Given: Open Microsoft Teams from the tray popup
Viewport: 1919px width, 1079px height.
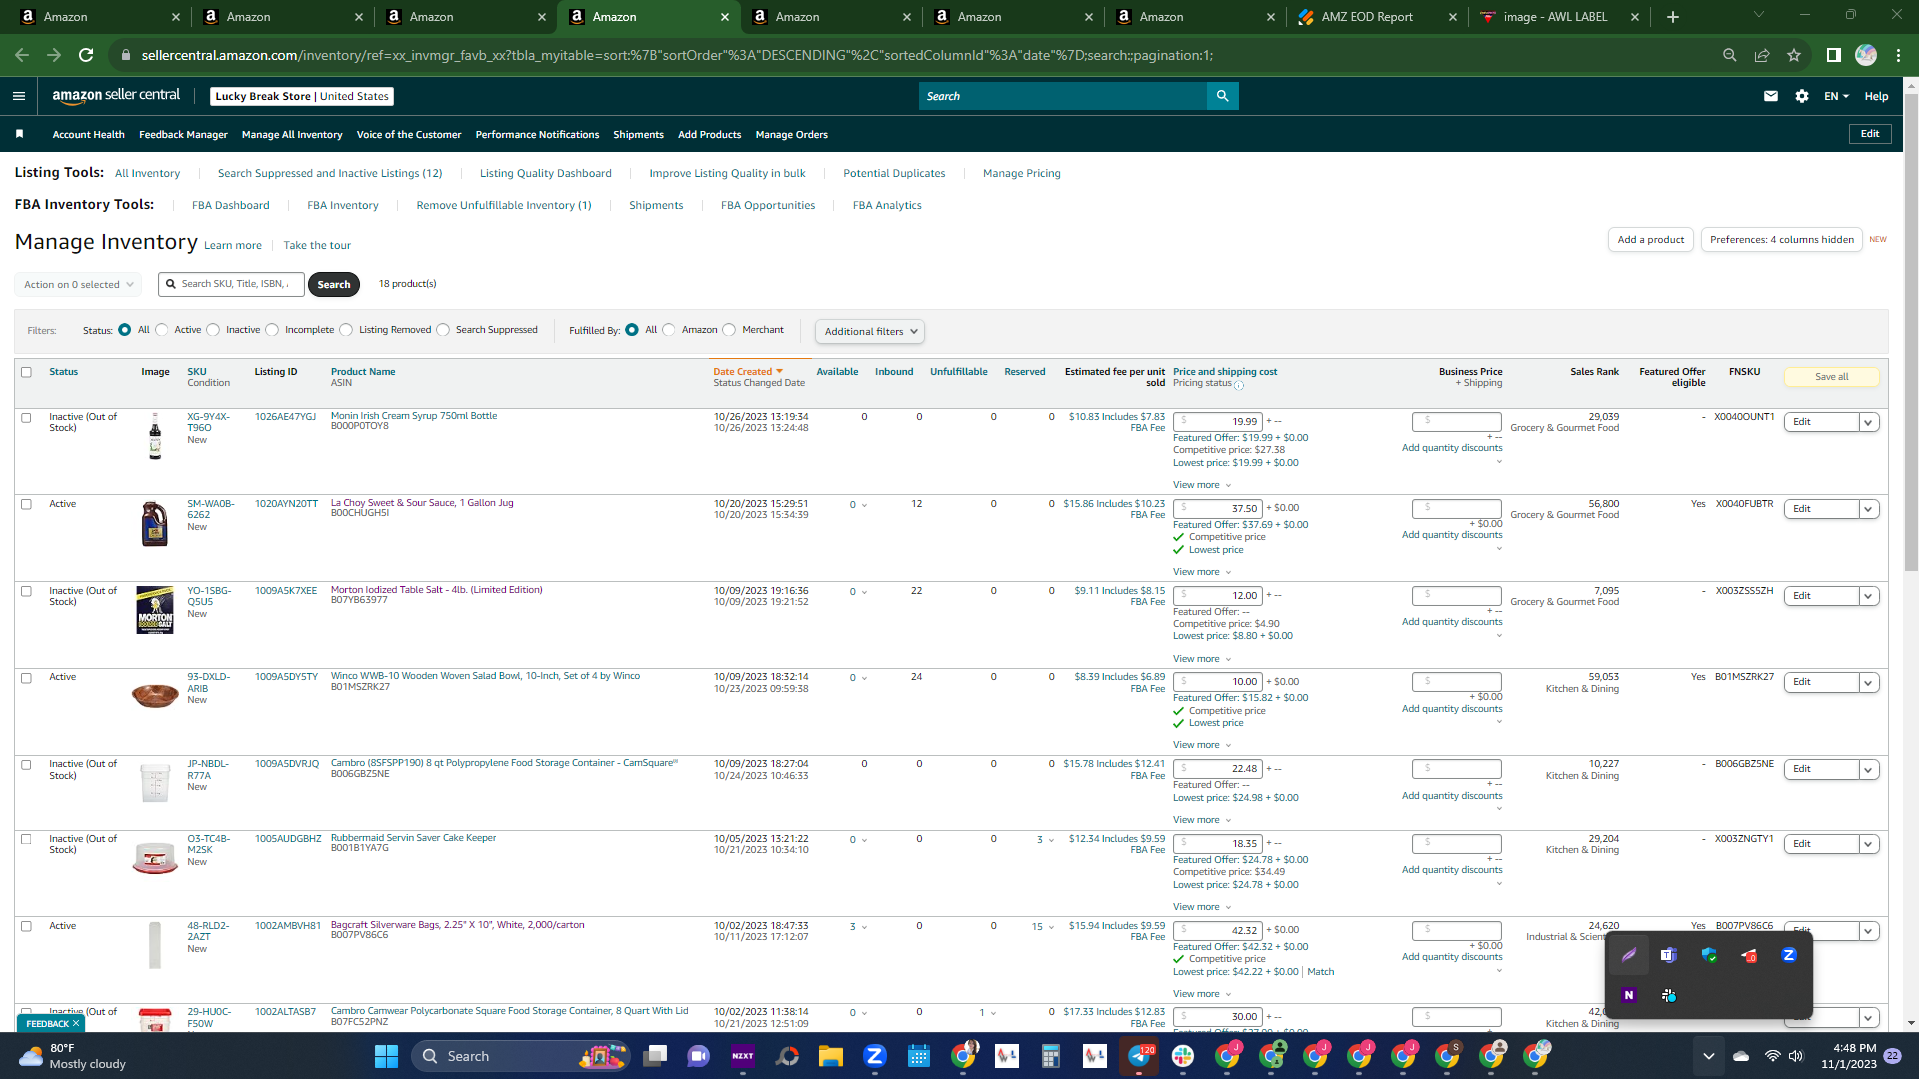Looking at the screenshot, I should click(x=1668, y=955).
